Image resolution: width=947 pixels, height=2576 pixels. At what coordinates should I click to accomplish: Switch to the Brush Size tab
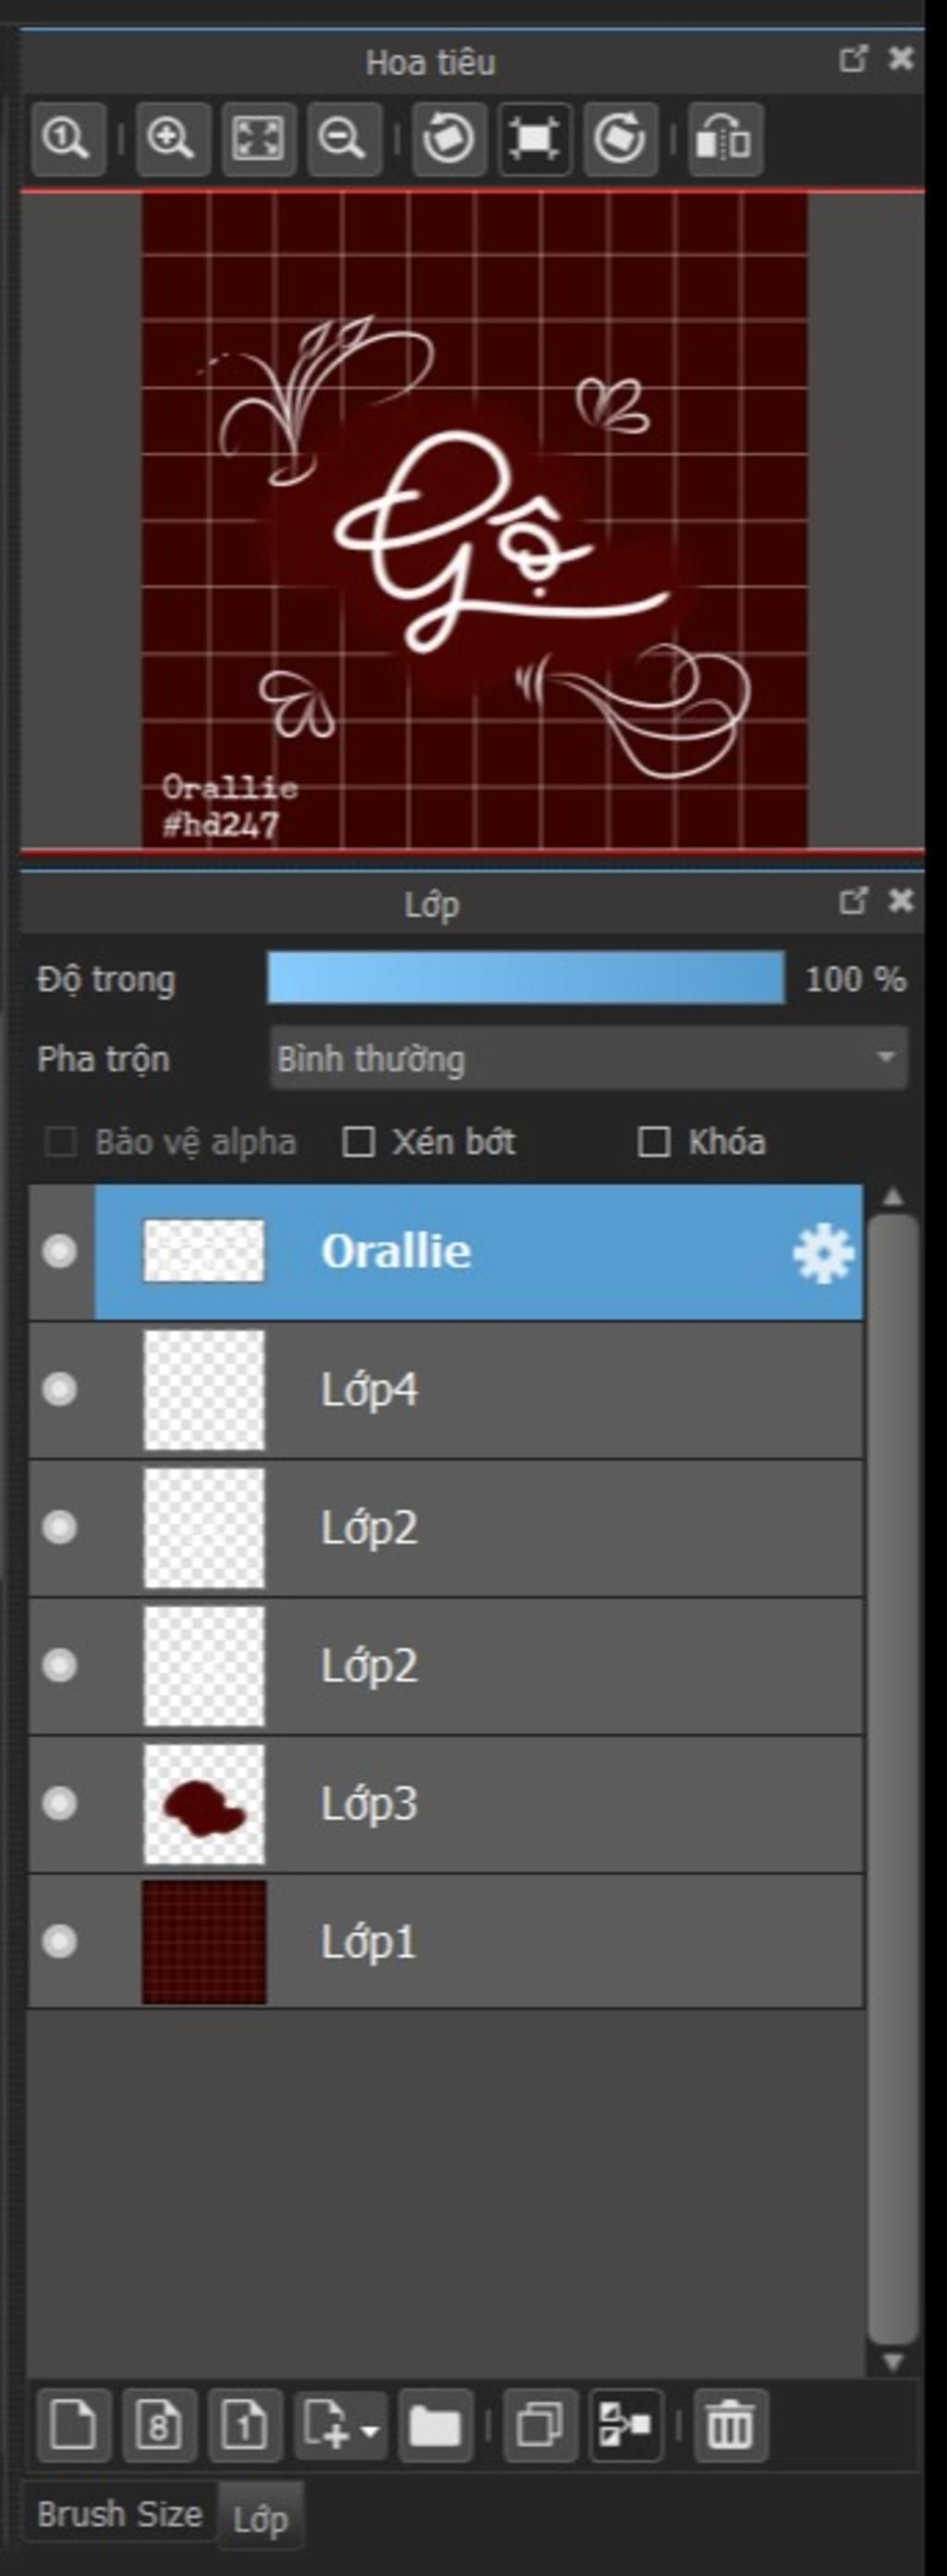120,2513
